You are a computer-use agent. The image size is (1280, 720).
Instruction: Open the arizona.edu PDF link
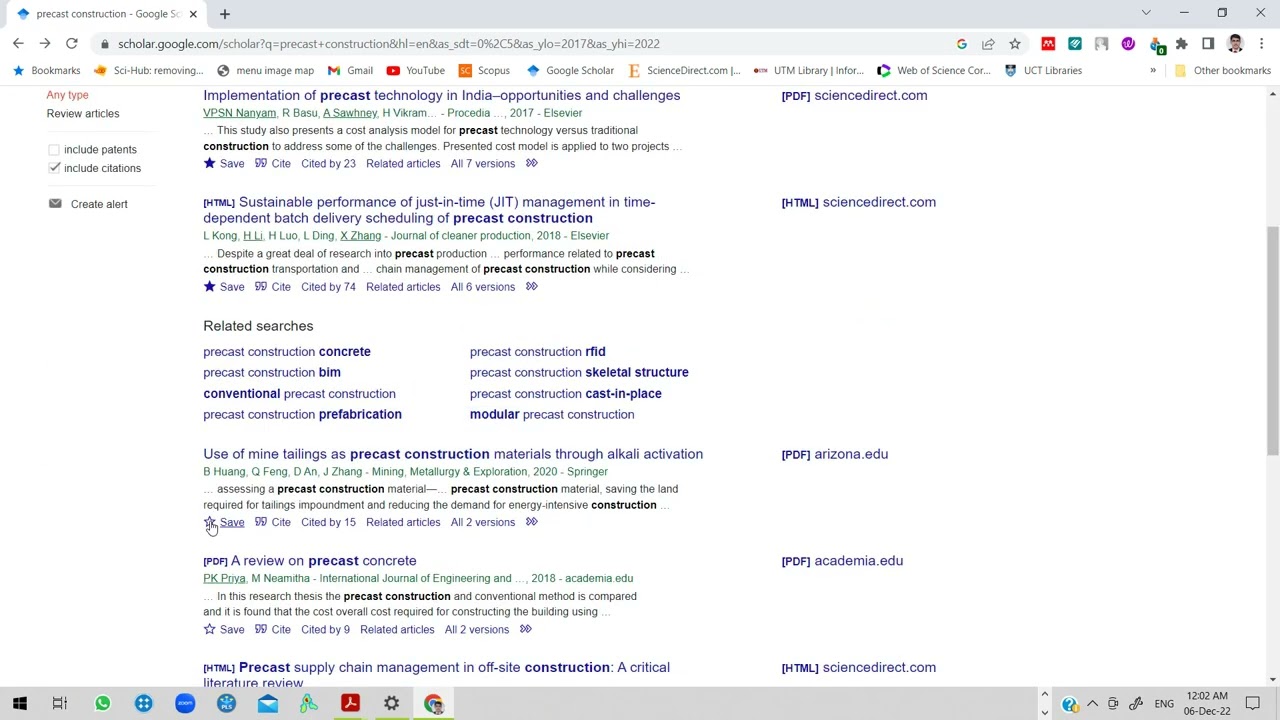(x=835, y=454)
